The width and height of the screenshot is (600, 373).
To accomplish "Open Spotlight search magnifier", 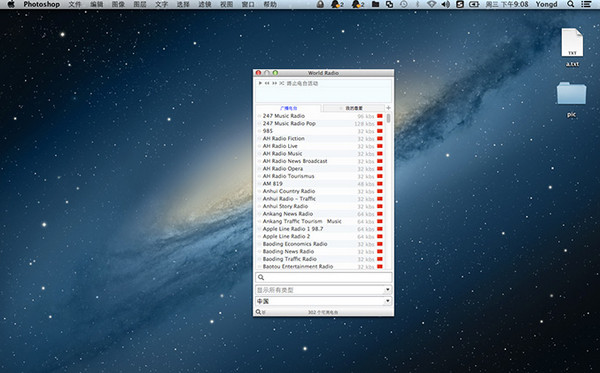I will (571, 4).
